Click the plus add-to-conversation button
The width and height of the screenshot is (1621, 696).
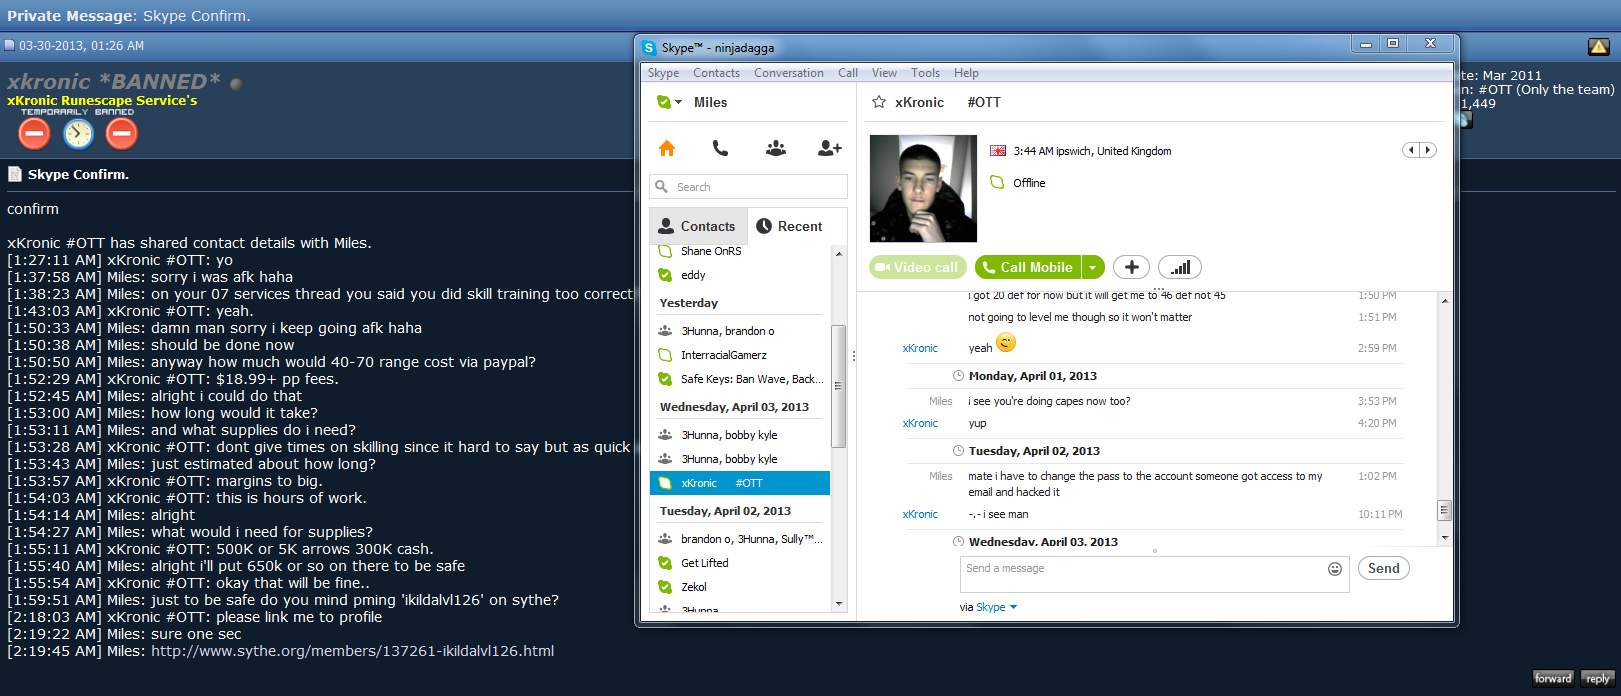[1131, 267]
